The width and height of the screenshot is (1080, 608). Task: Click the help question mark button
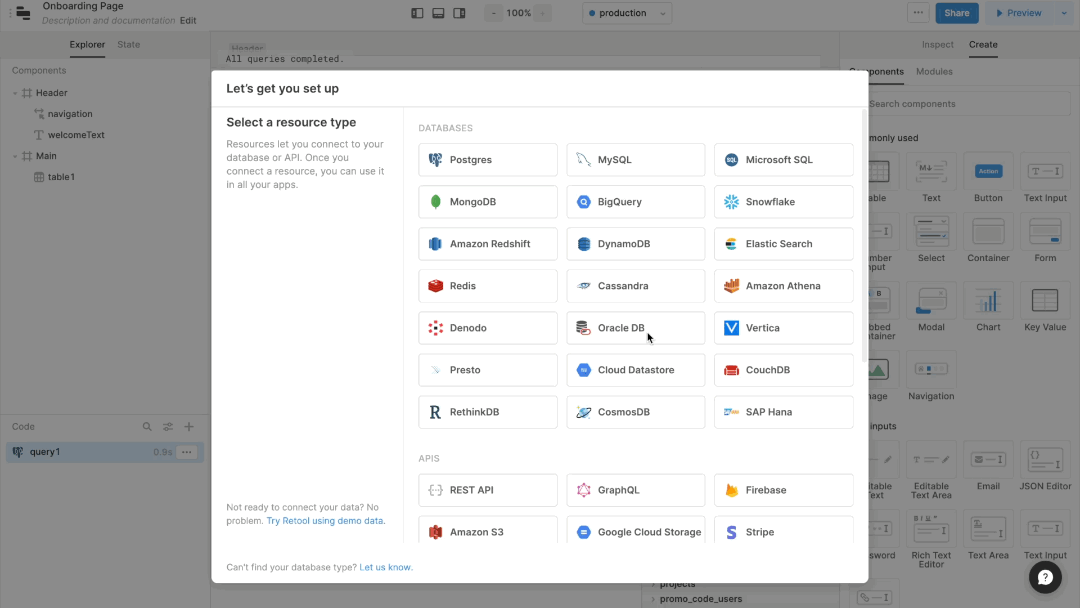1045,577
